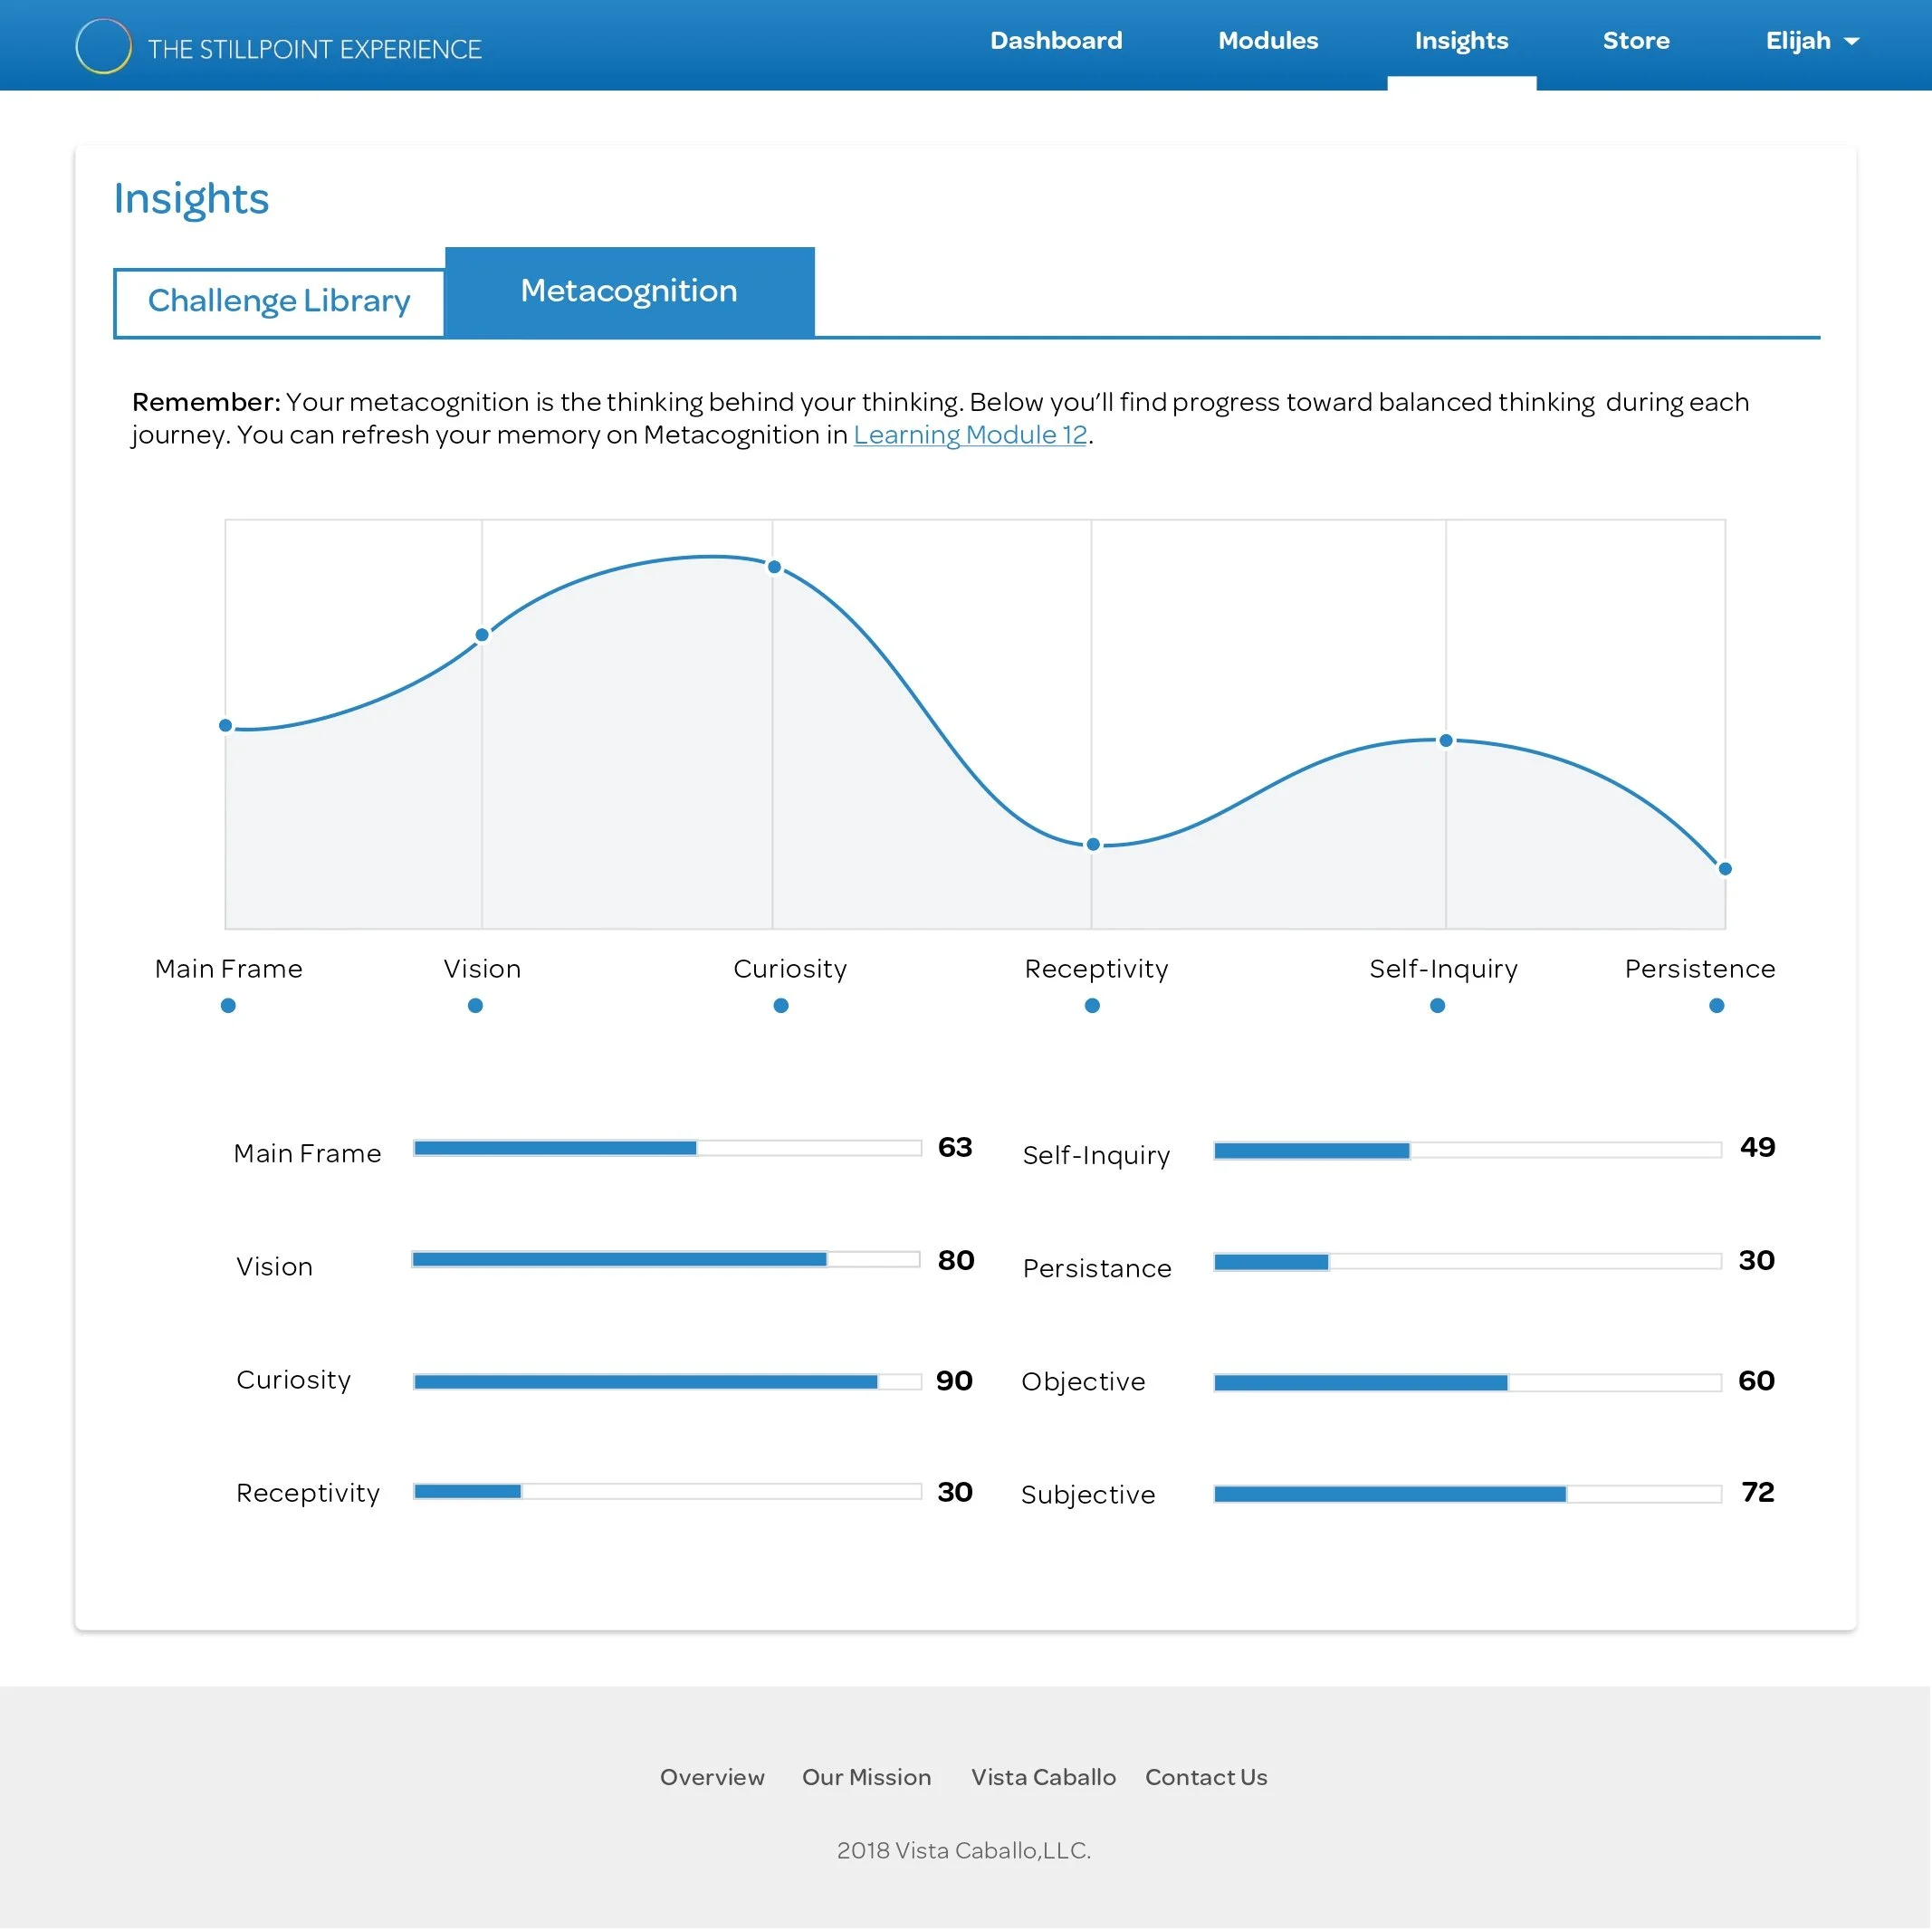This screenshot has width=1932, height=1930.
Task: Click the Subjective progress bar
Action: click(1467, 1494)
